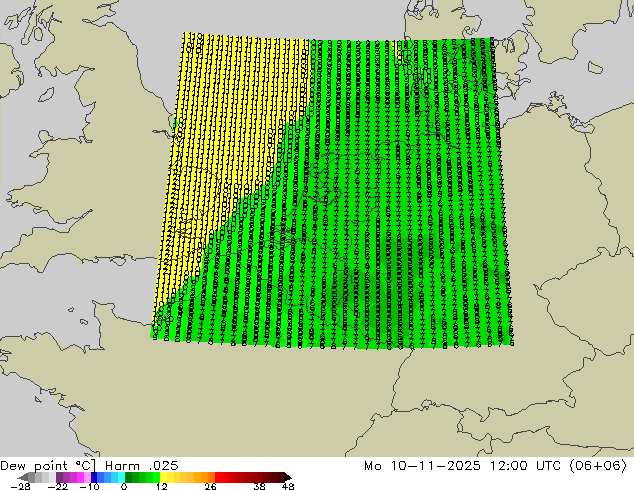This screenshot has width=634, height=490.
Task: Click the '12:00 UTC' time label
Action: pyautogui.click(x=526, y=466)
